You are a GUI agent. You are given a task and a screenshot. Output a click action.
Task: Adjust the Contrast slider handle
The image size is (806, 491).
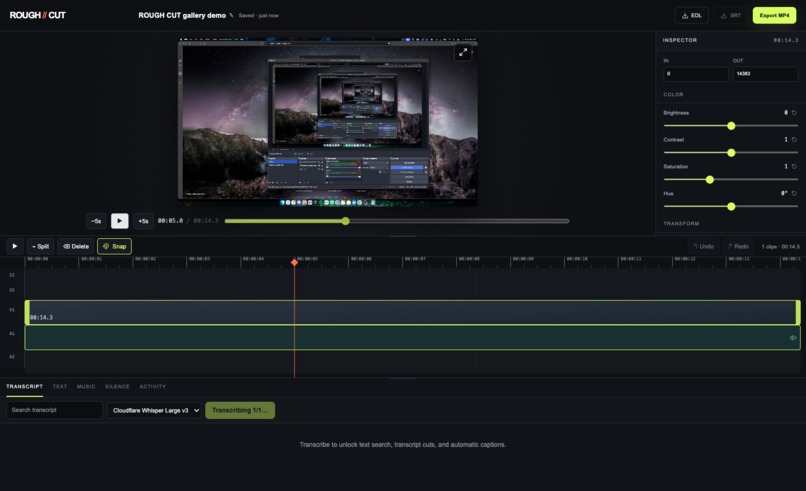731,153
